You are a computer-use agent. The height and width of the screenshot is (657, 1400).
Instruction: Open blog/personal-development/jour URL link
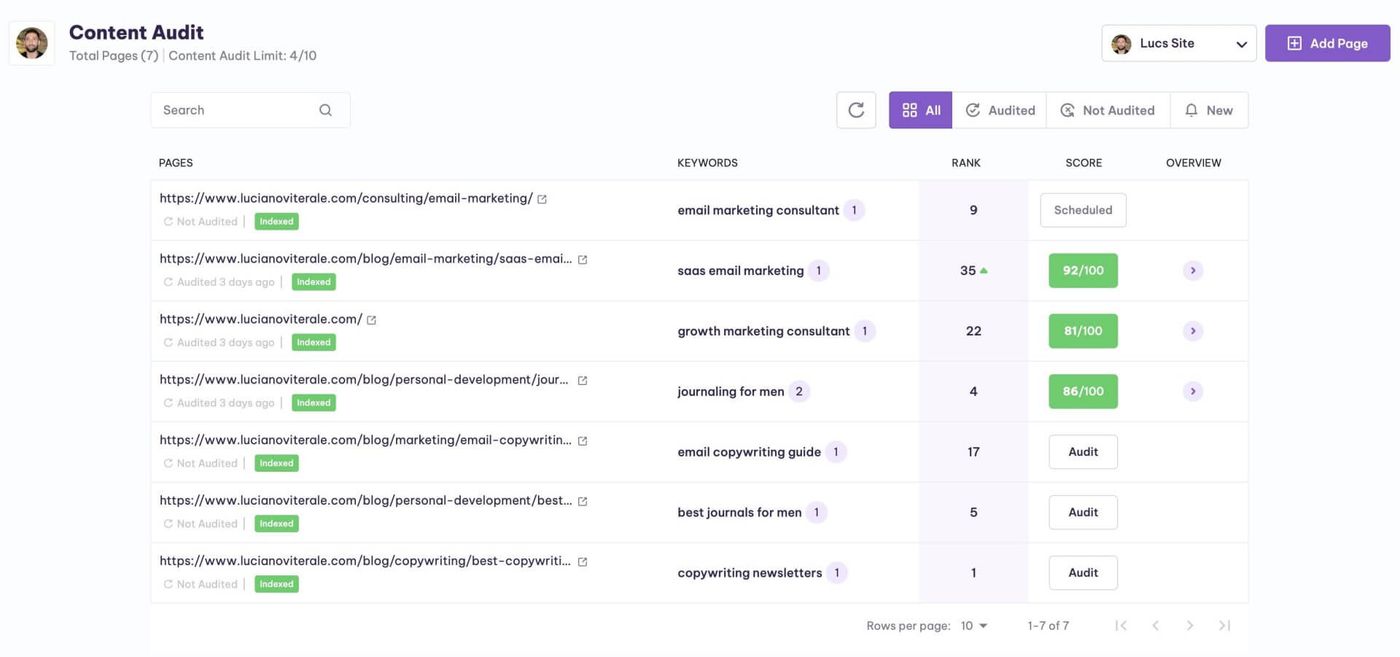click(364, 380)
